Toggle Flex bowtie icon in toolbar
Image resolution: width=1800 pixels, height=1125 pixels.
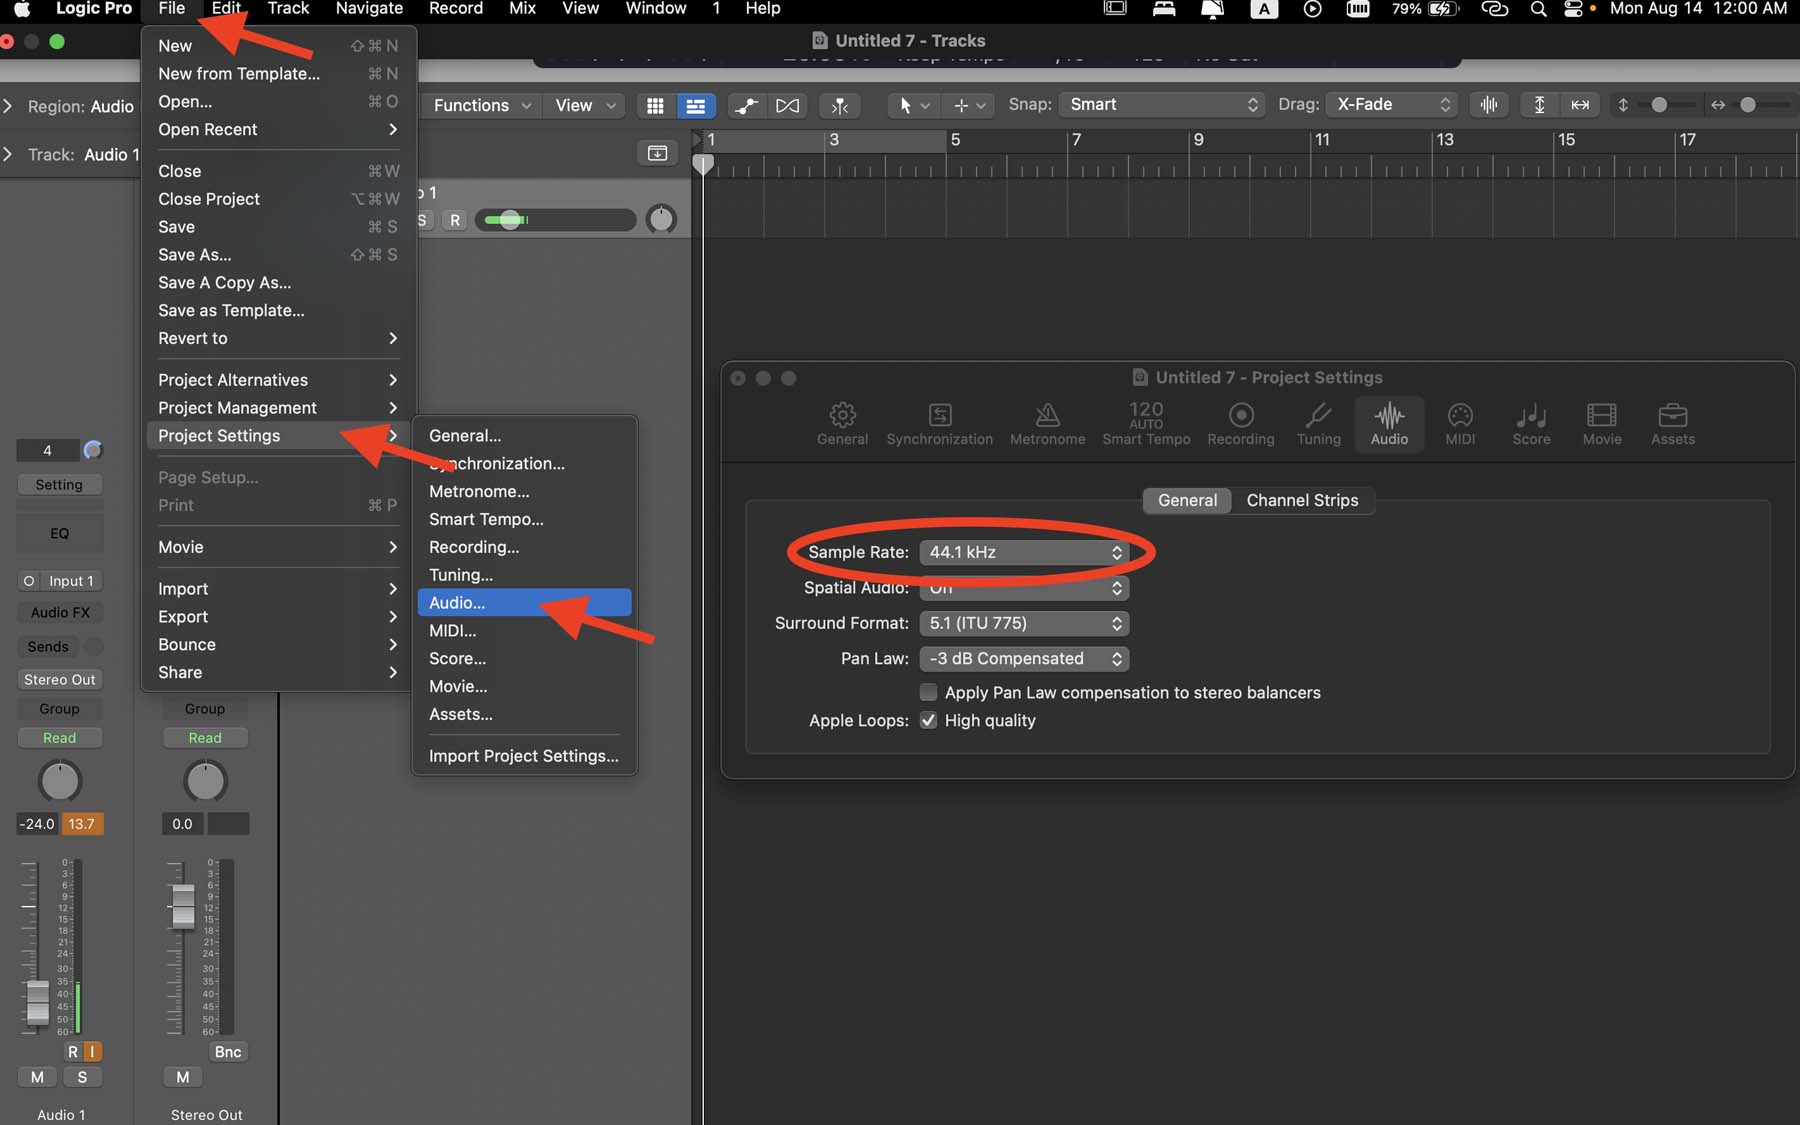(x=788, y=105)
